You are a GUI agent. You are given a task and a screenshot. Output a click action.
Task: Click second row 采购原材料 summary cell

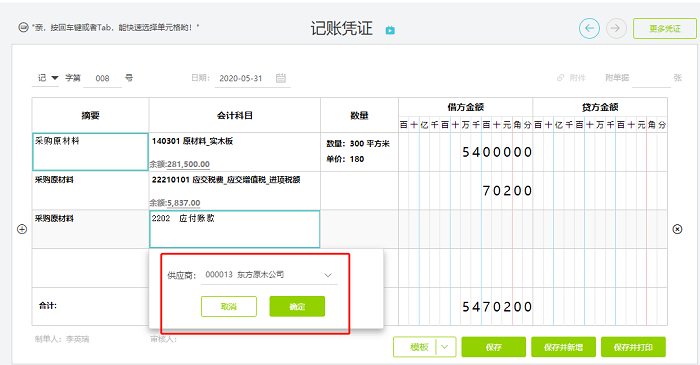[x=90, y=191]
